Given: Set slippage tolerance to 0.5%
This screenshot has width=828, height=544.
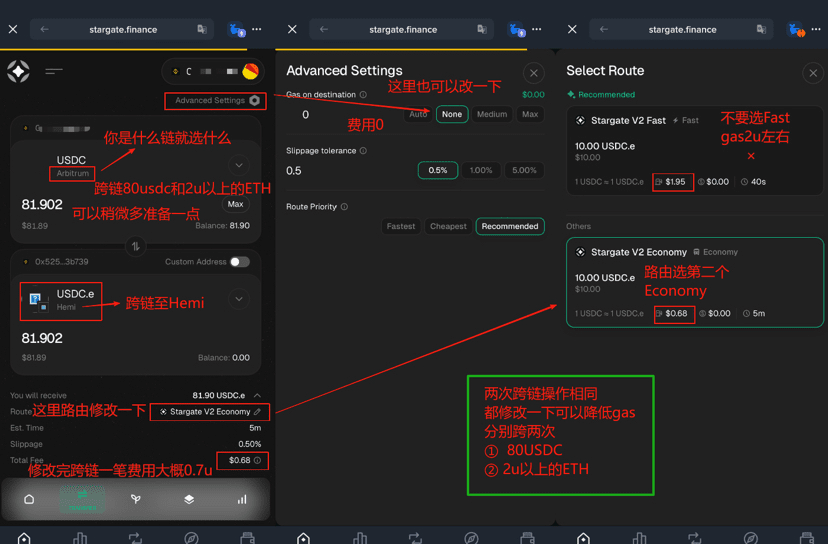Looking at the screenshot, I should (438, 170).
